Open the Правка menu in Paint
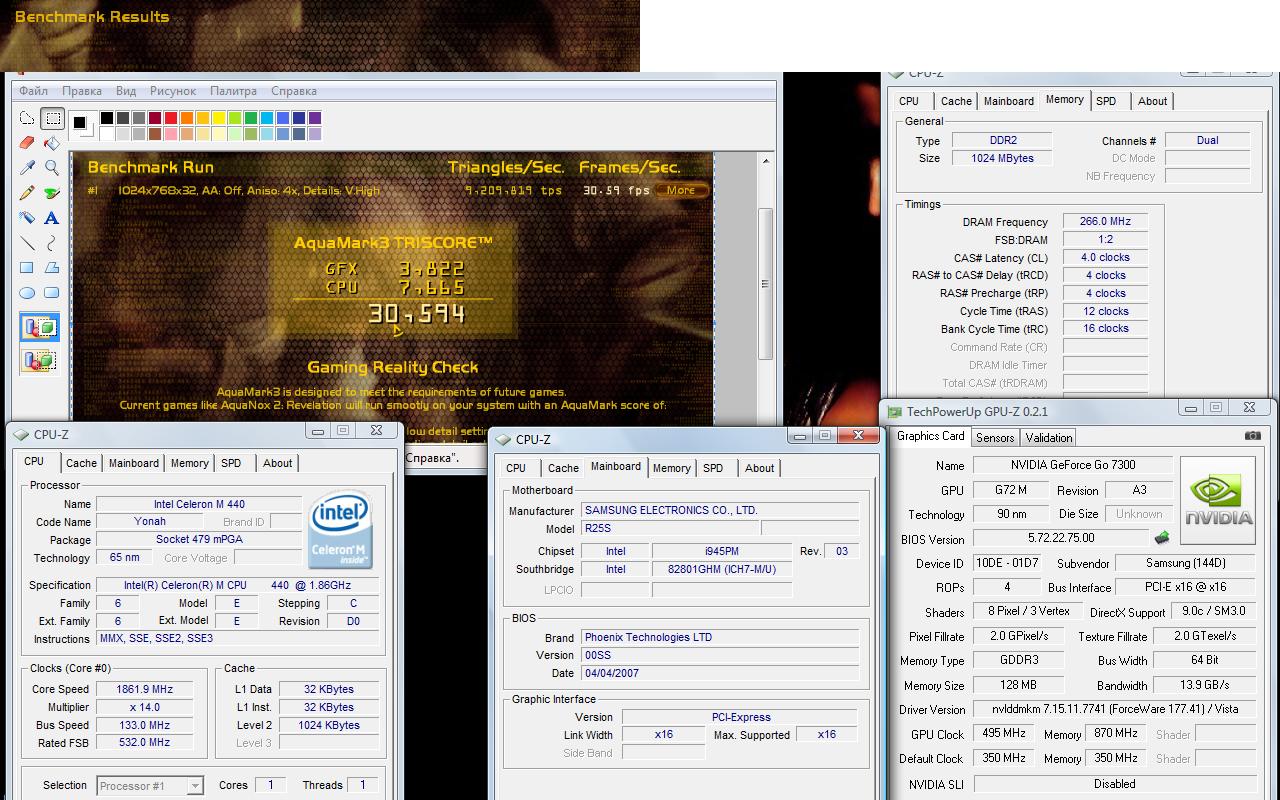 click(81, 91)
